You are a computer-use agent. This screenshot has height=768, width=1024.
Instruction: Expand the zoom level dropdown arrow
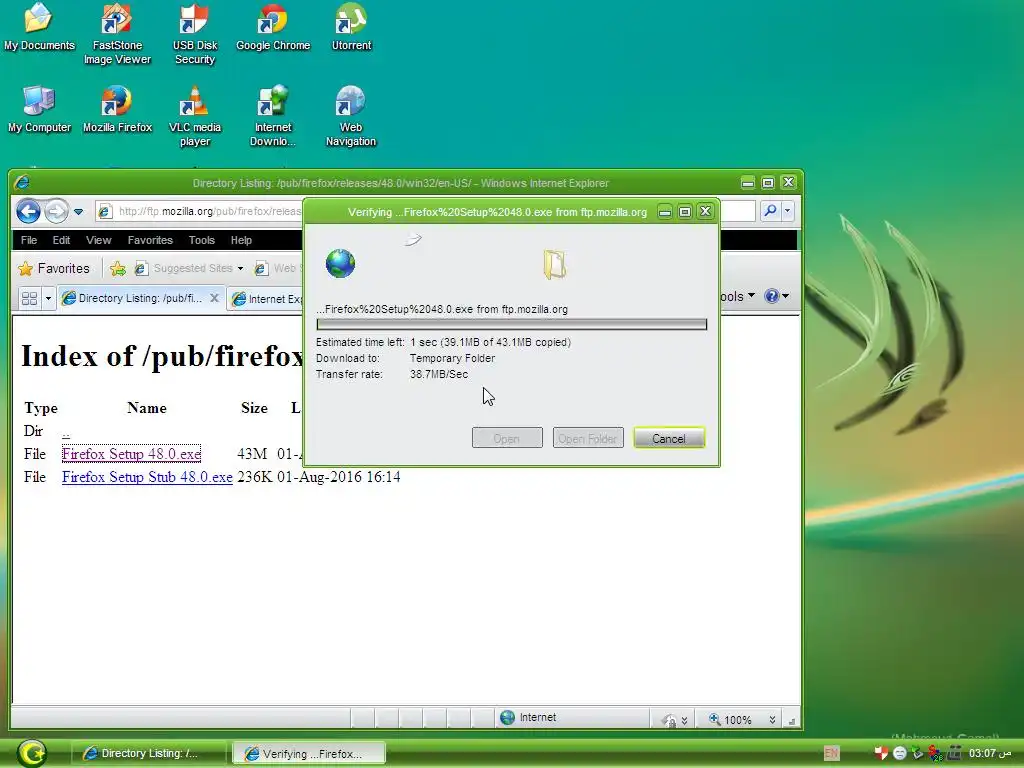[x=772, y=720]
